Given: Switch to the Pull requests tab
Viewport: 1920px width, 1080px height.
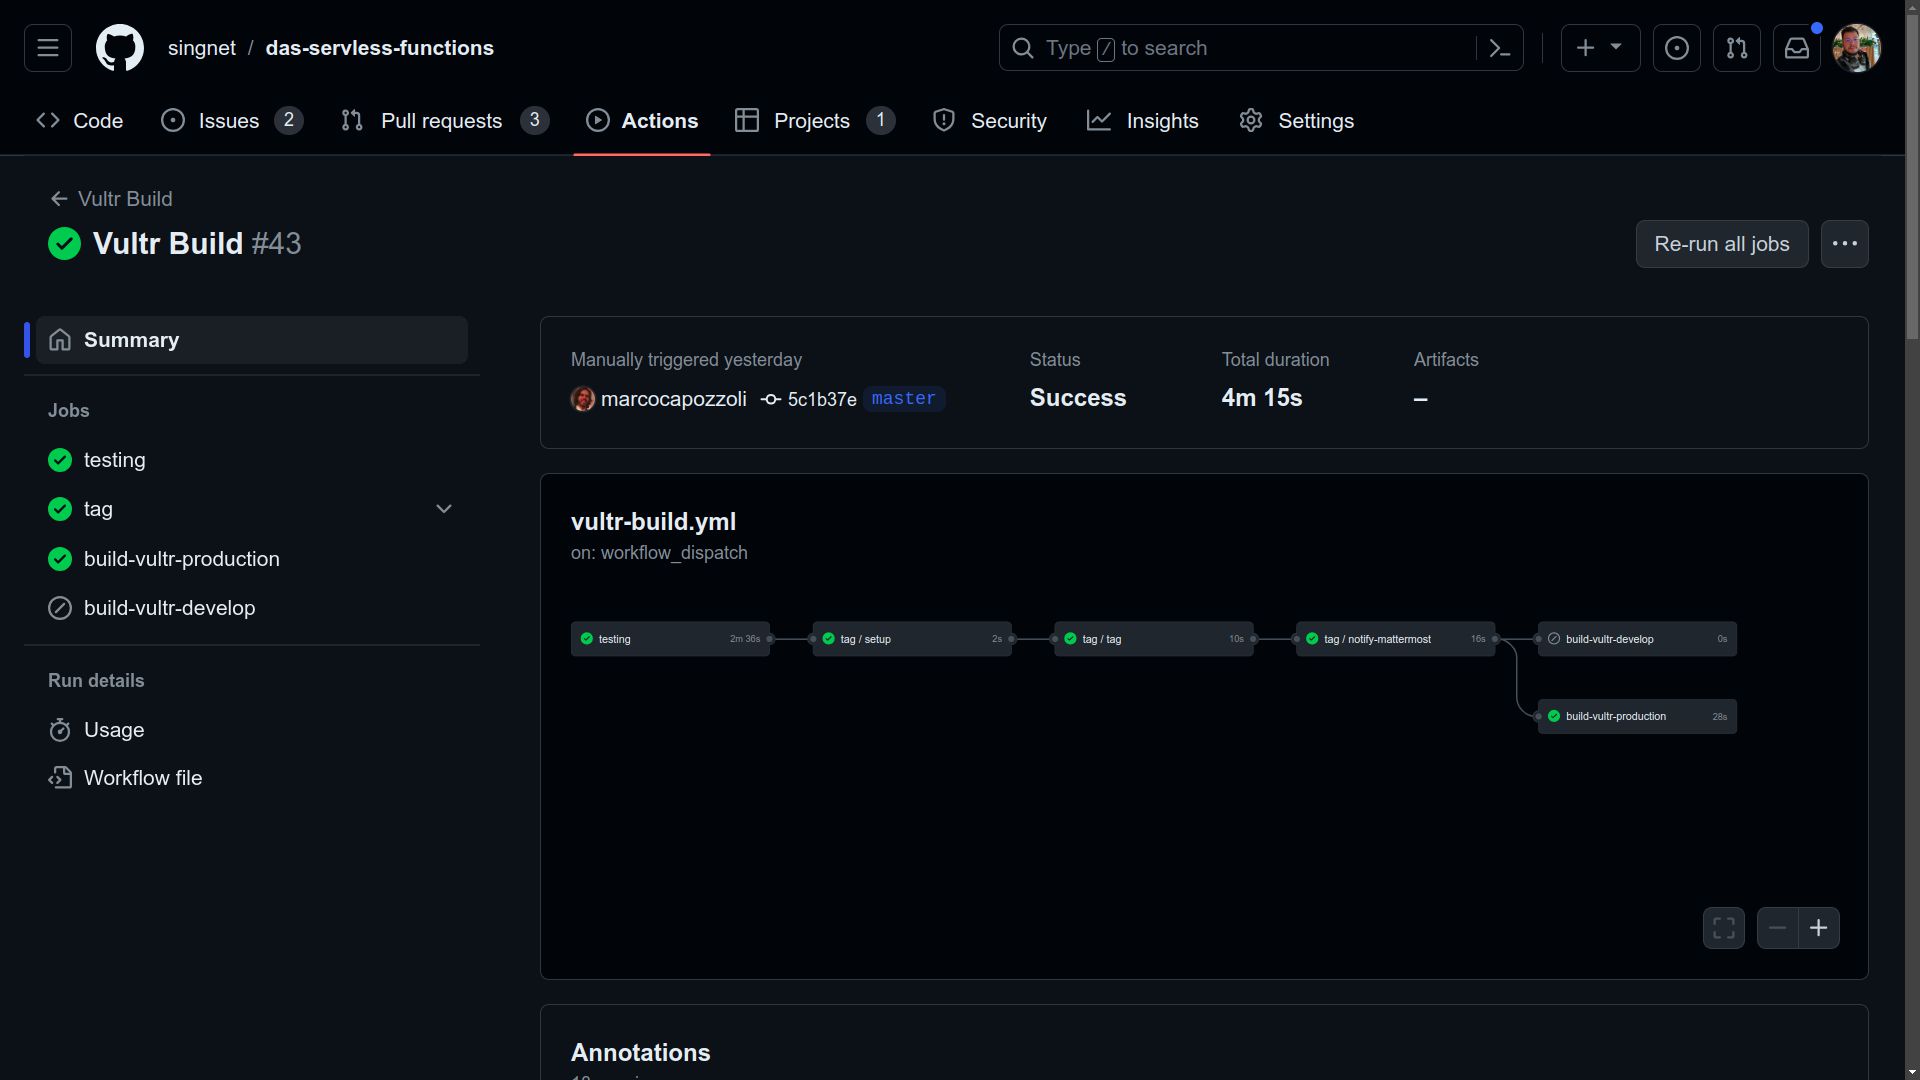Looking at the screenshot, I should 445,121.
